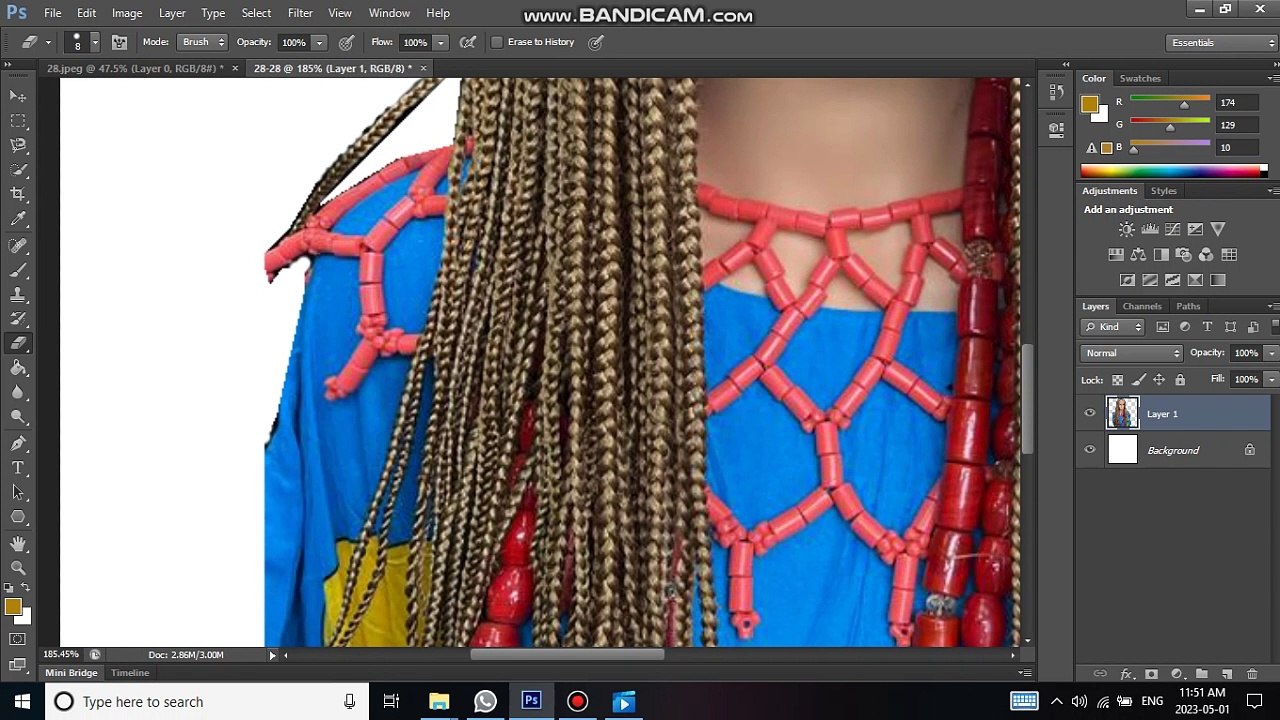Select the Clone Stamp tool

(x=18, y=295)
